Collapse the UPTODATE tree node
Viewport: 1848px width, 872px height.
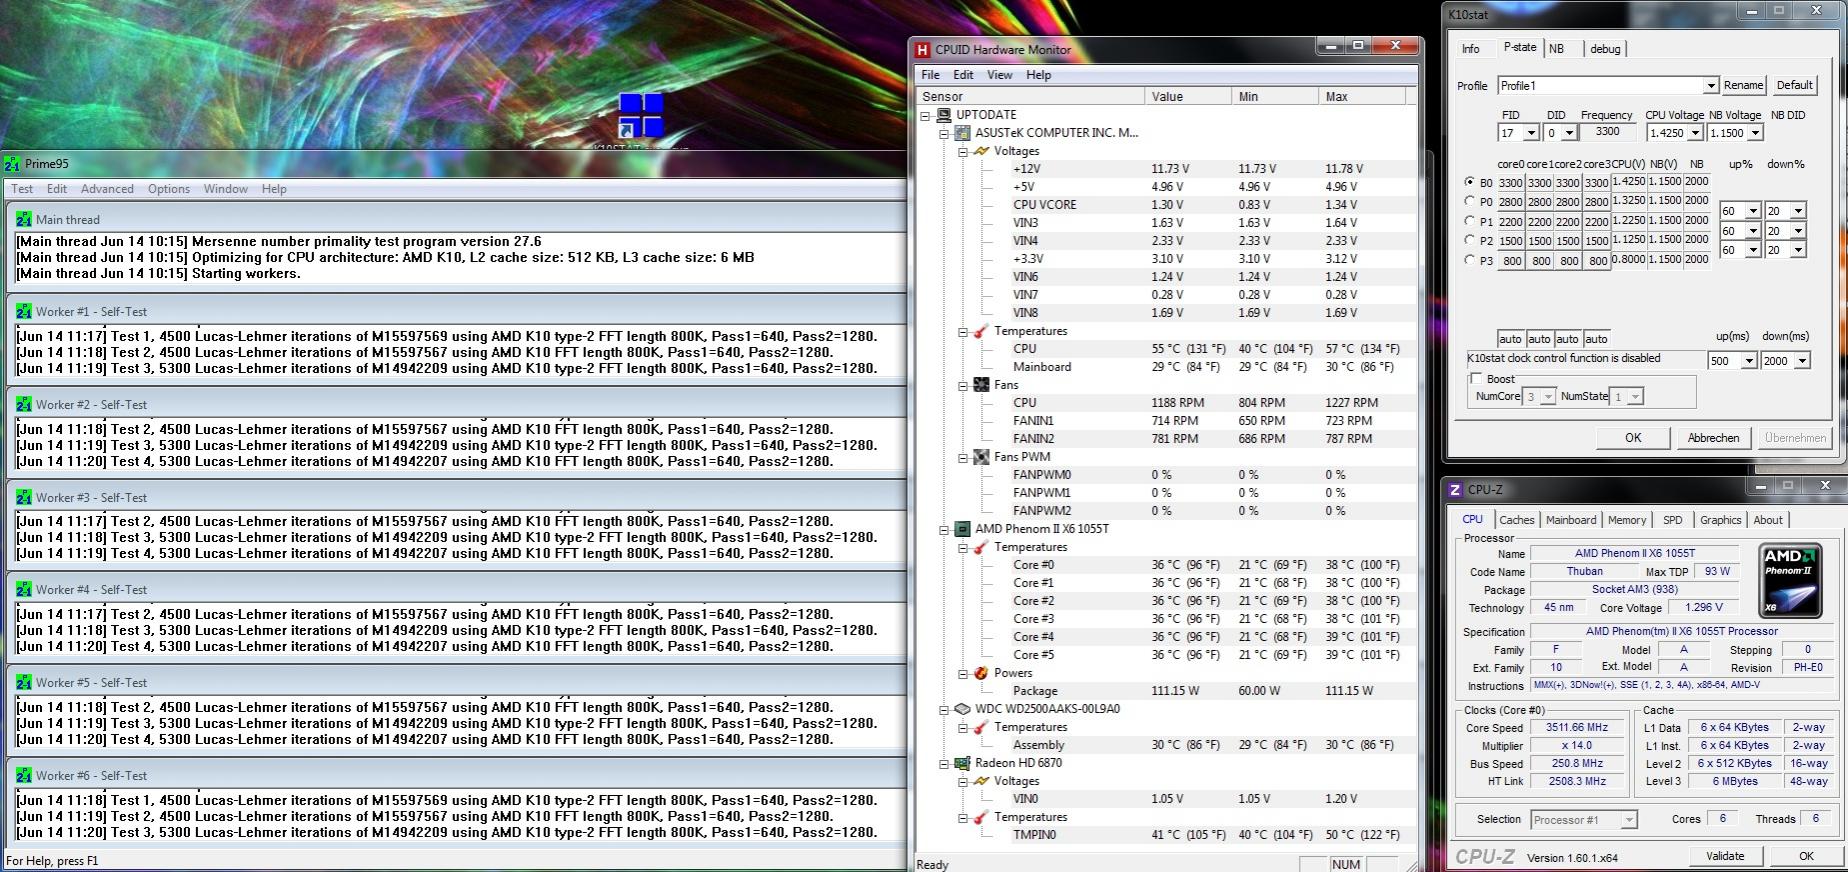point(925,115)
